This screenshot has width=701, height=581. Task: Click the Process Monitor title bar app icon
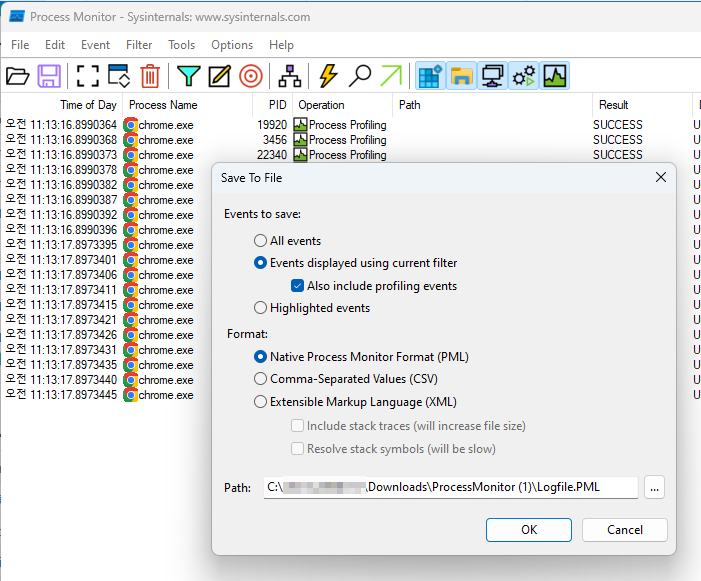[x=17, y=17]
